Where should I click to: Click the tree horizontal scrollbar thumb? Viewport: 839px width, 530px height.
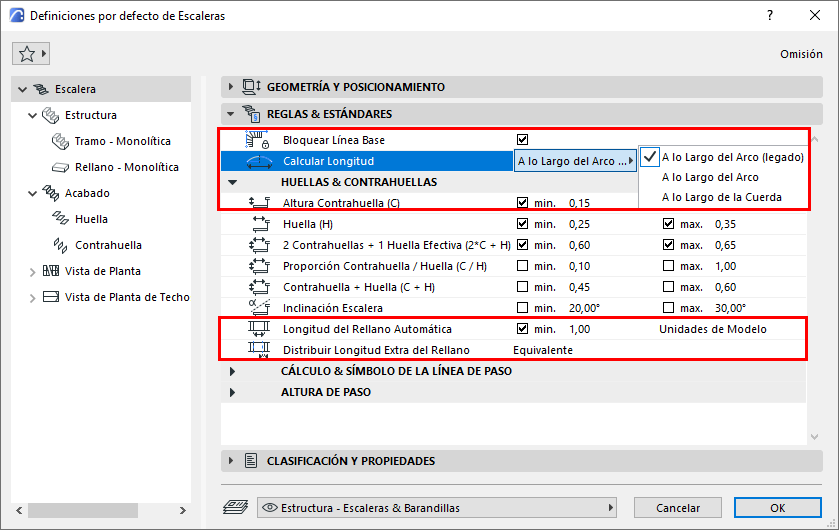point(83,510)
